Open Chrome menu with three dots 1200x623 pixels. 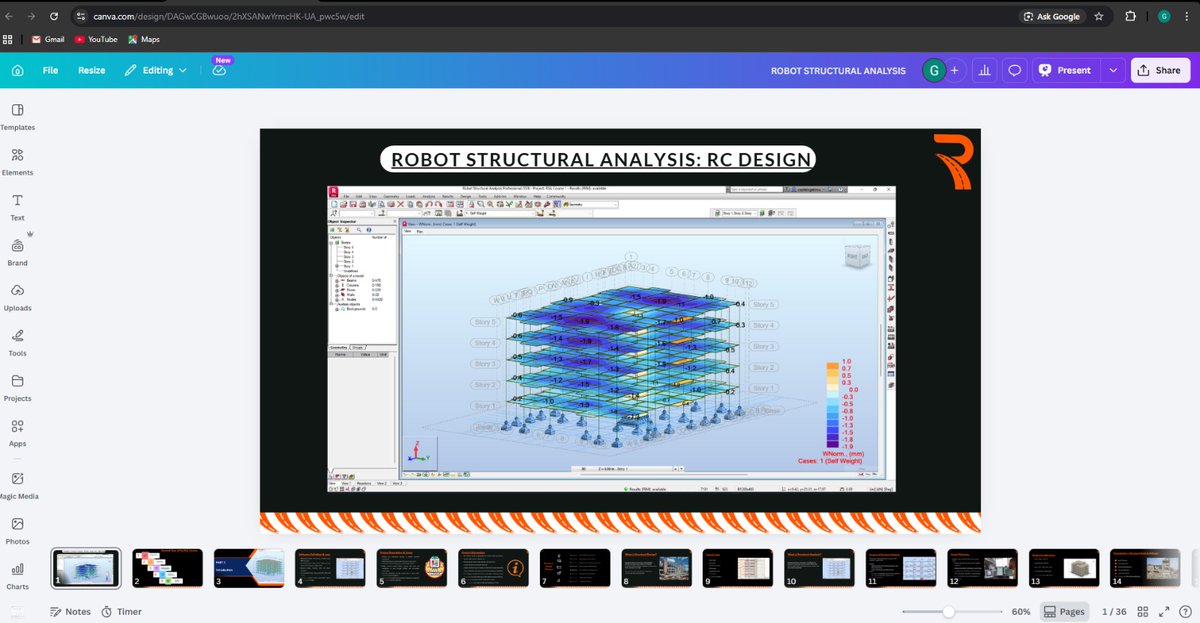1188,16
